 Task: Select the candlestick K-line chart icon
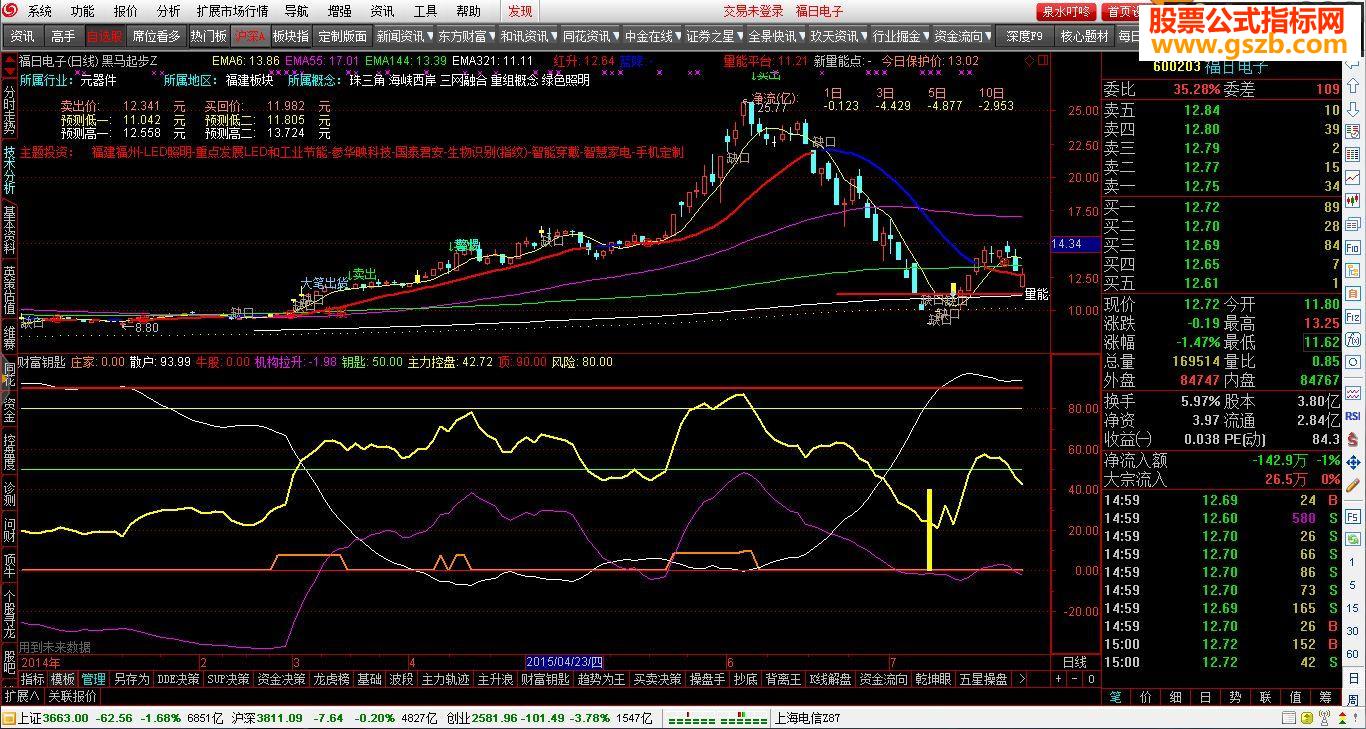(1352, 199)
